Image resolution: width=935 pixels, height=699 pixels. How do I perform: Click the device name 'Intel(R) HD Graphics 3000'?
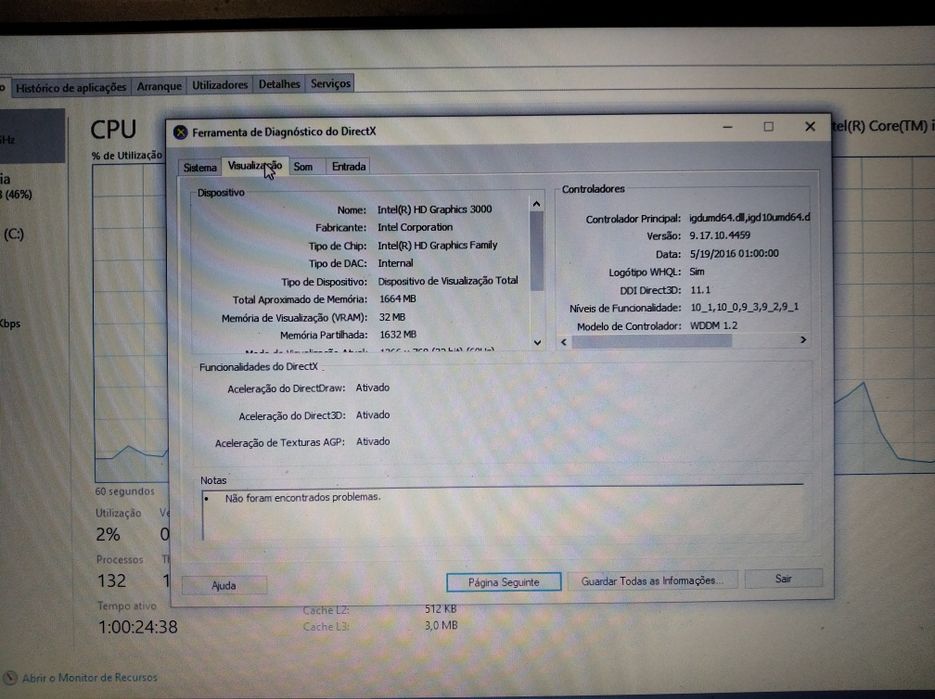tap(435, 209)
